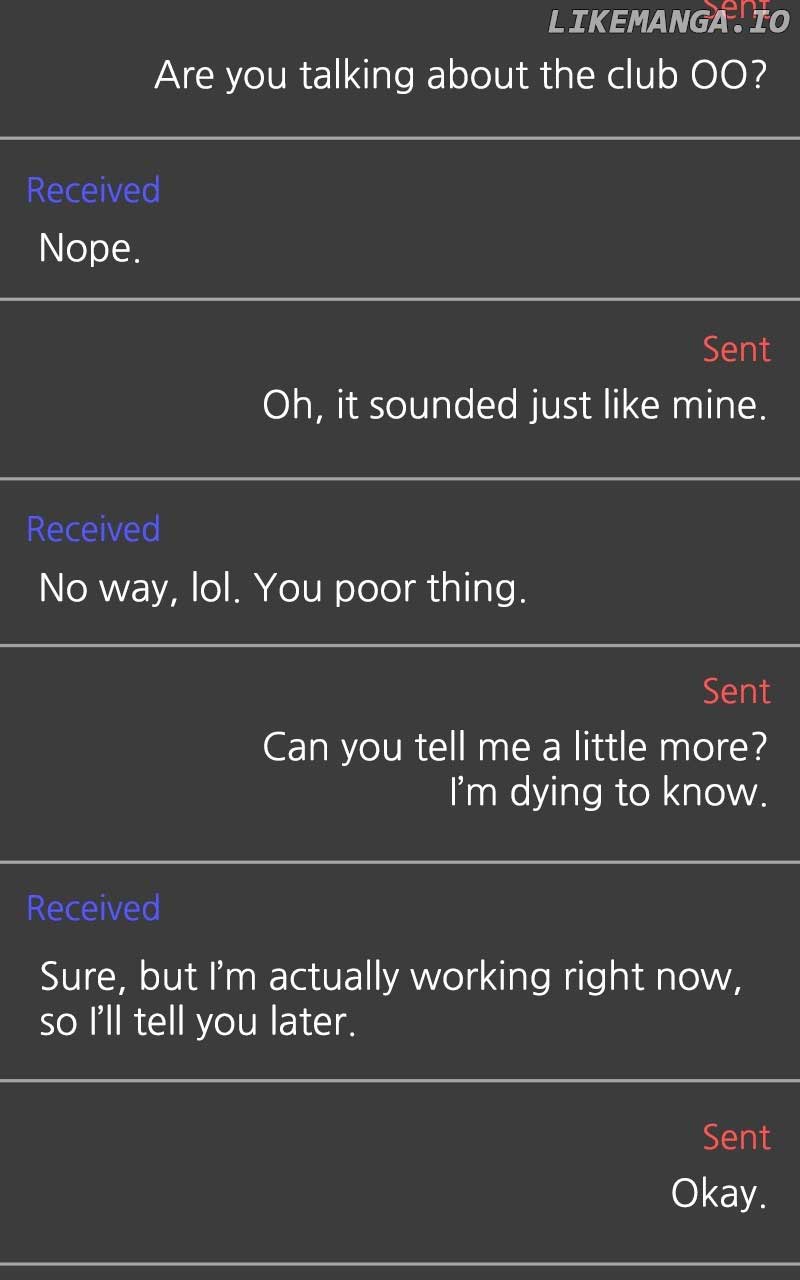This screenshot has width=800, height=1280.
Task: Click the Received label above "No way, lol."
Action: [93, 529]
